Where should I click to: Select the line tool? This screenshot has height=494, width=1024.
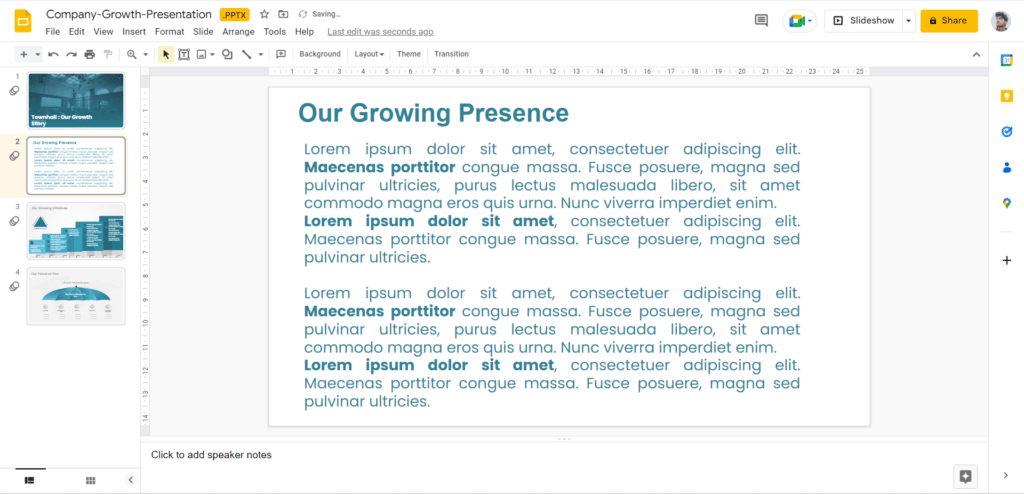pos(247,54)
